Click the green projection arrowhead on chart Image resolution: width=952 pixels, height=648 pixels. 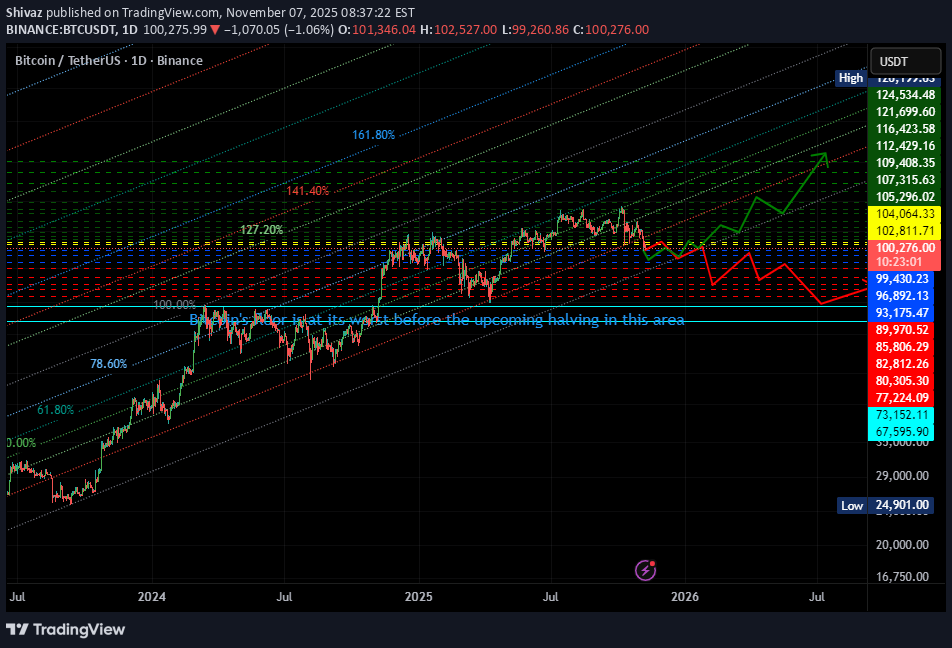pyautogui.click(x=821, y=159)
